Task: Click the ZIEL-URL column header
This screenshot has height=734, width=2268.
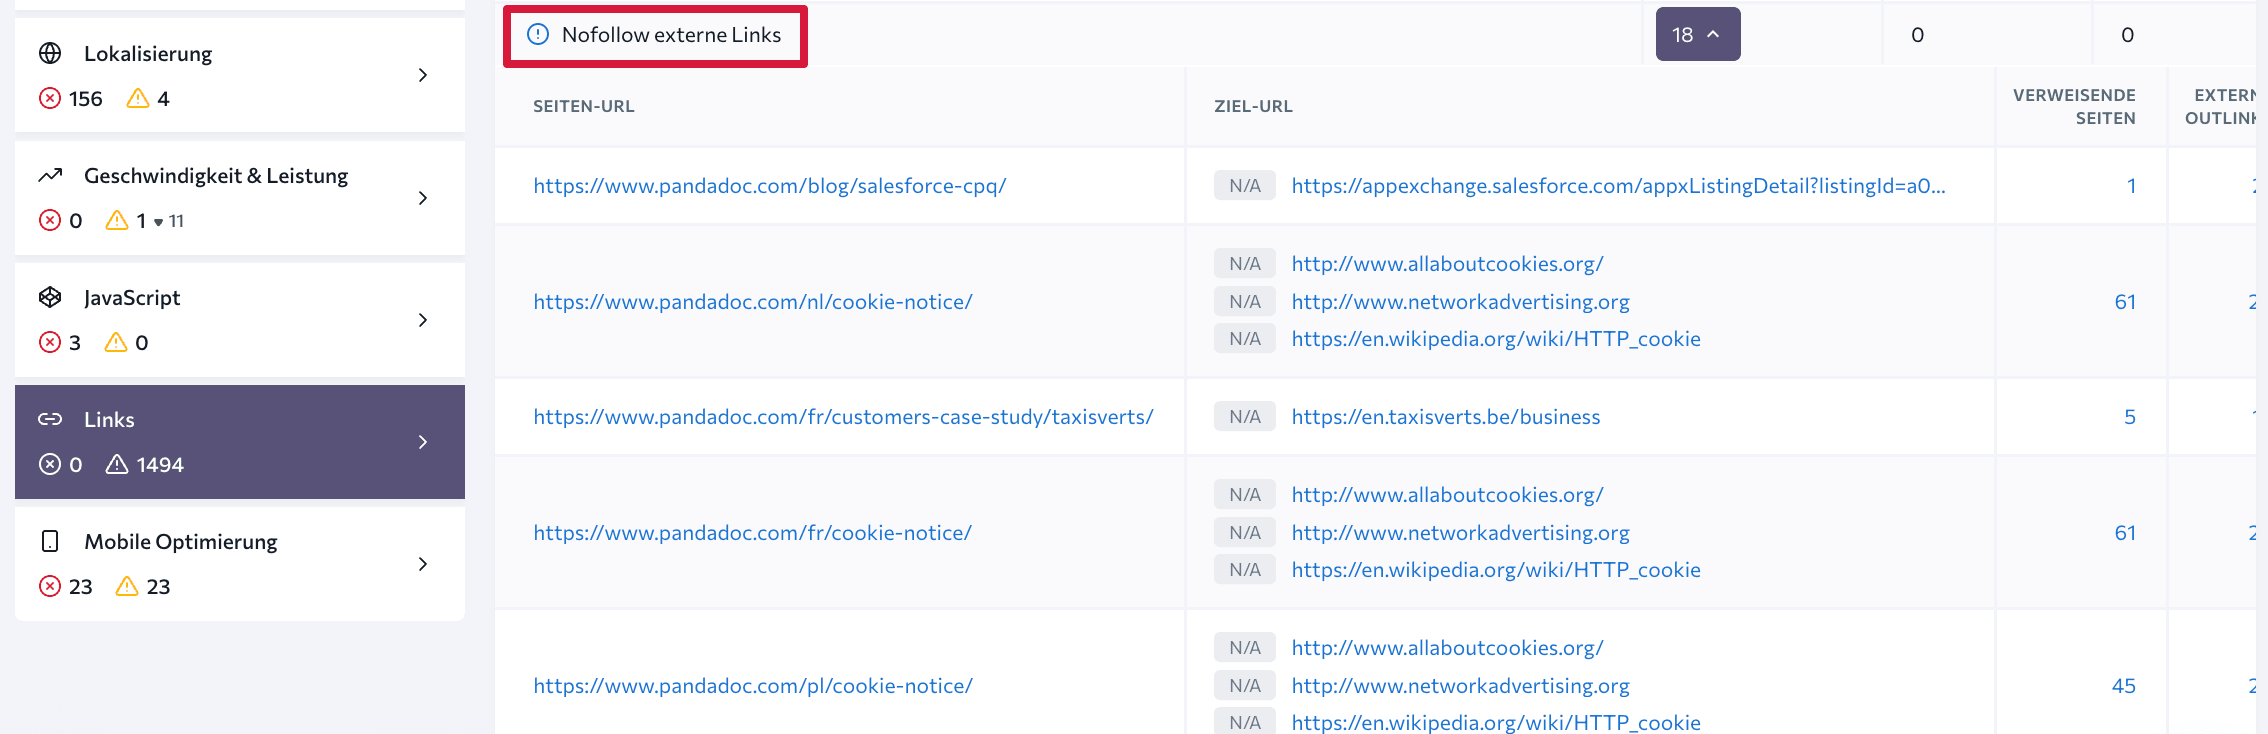Action: [x=1253, y=106]
